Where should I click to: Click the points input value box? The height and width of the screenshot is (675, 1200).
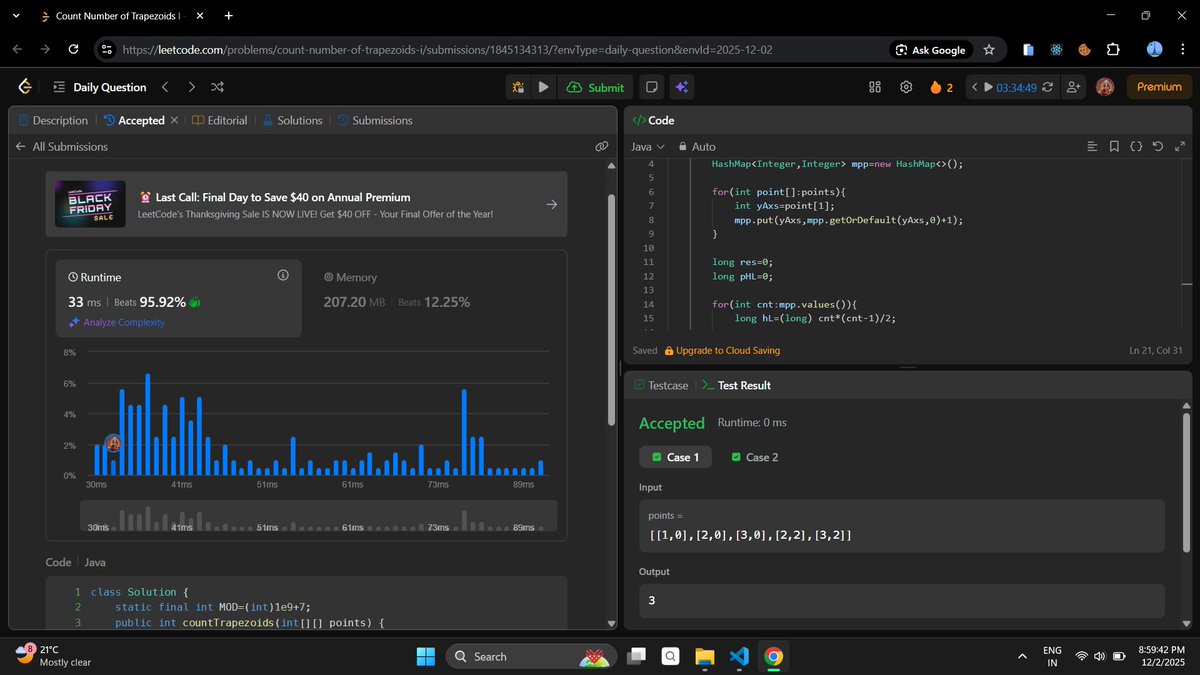coord(901,525)
